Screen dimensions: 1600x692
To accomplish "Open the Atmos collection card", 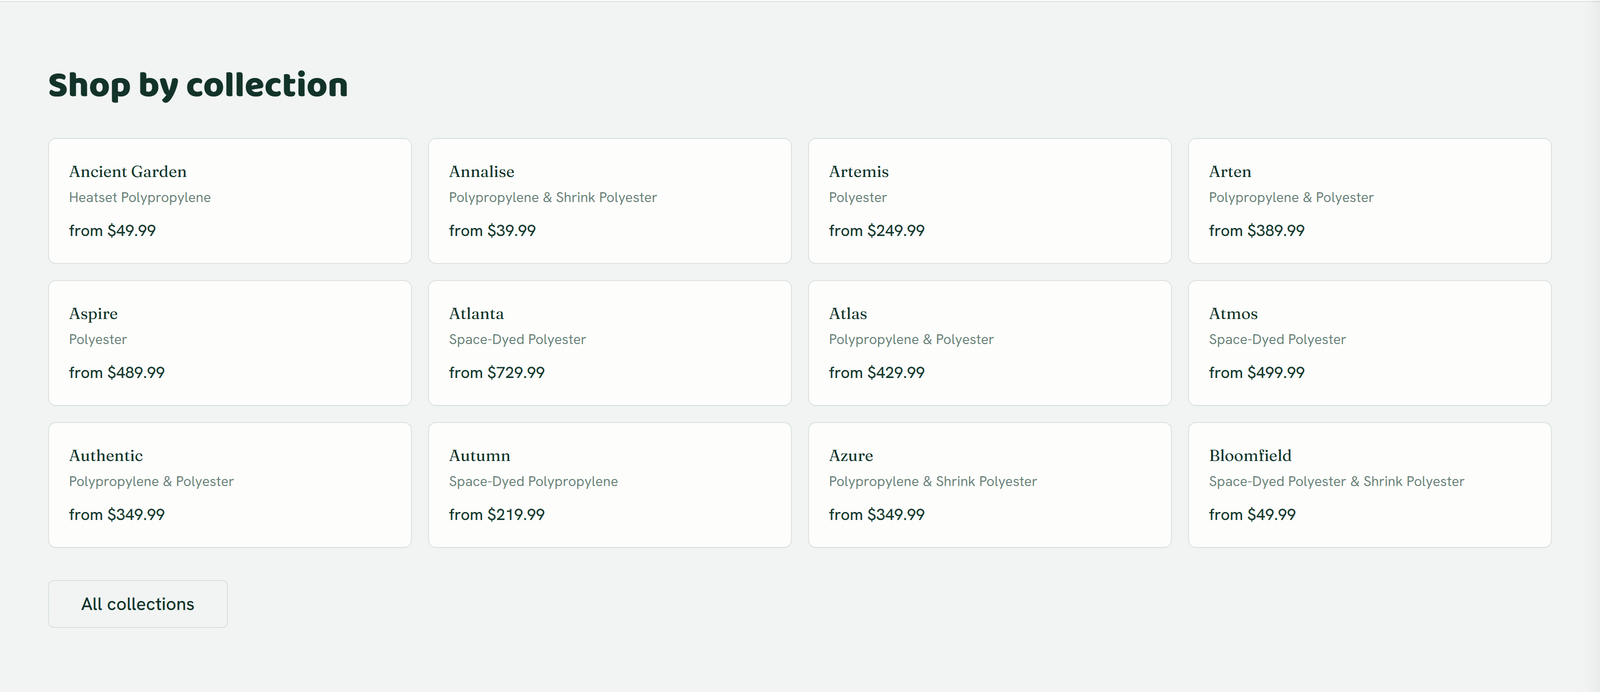I will [1370, 343].
